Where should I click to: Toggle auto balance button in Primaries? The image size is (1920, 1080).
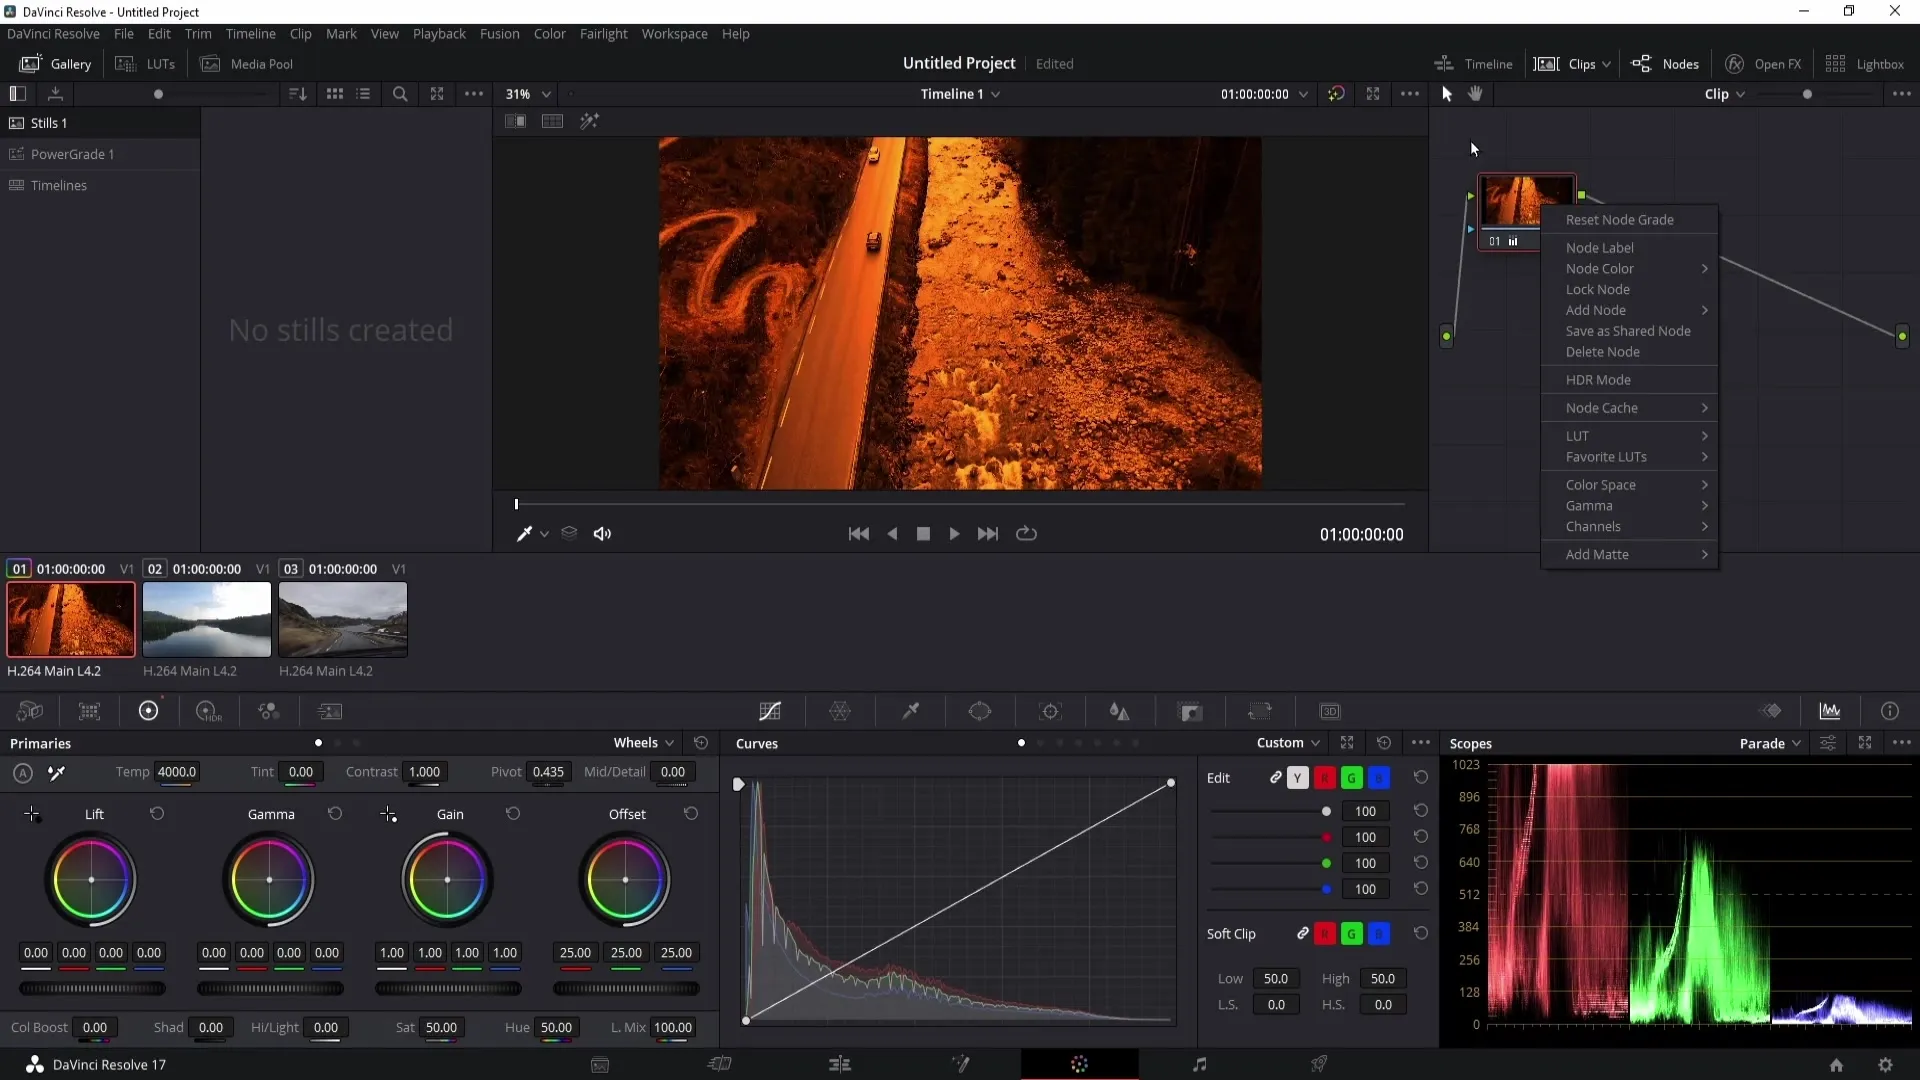click(x=23, y=772)
